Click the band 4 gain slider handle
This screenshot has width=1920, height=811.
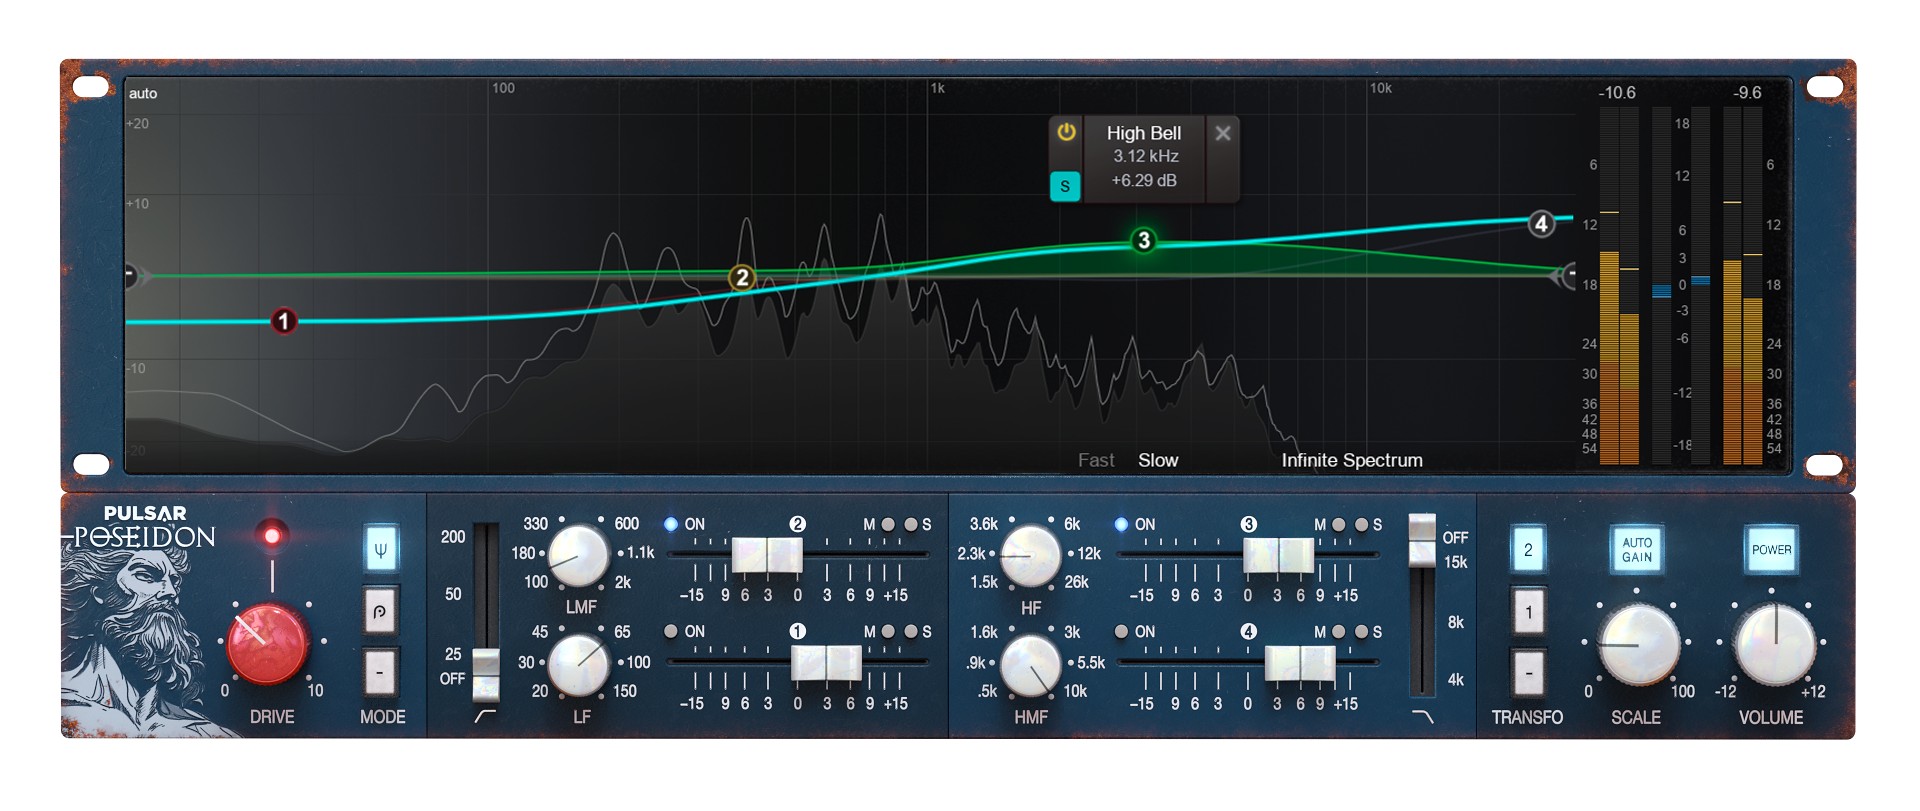pos(1300,663)
